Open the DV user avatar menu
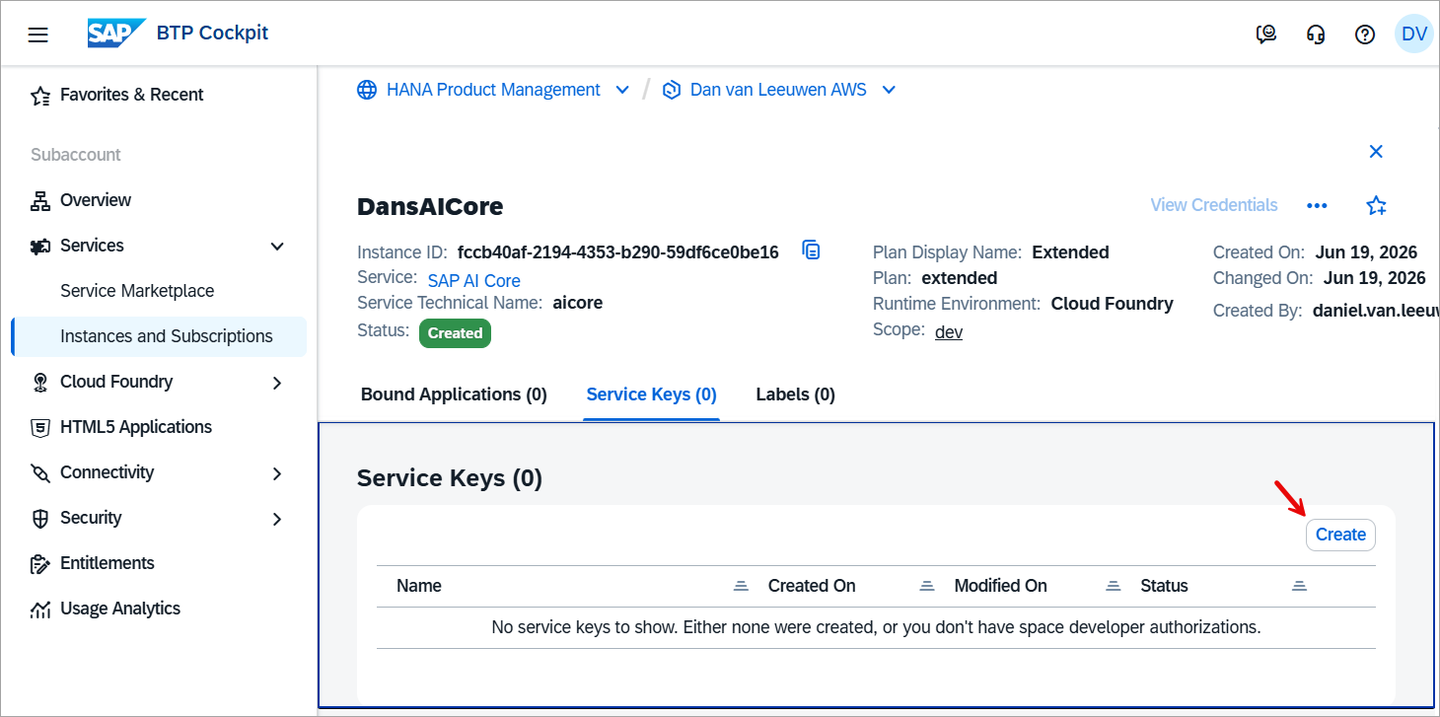1440x717 pixels. click(1414, 34)
